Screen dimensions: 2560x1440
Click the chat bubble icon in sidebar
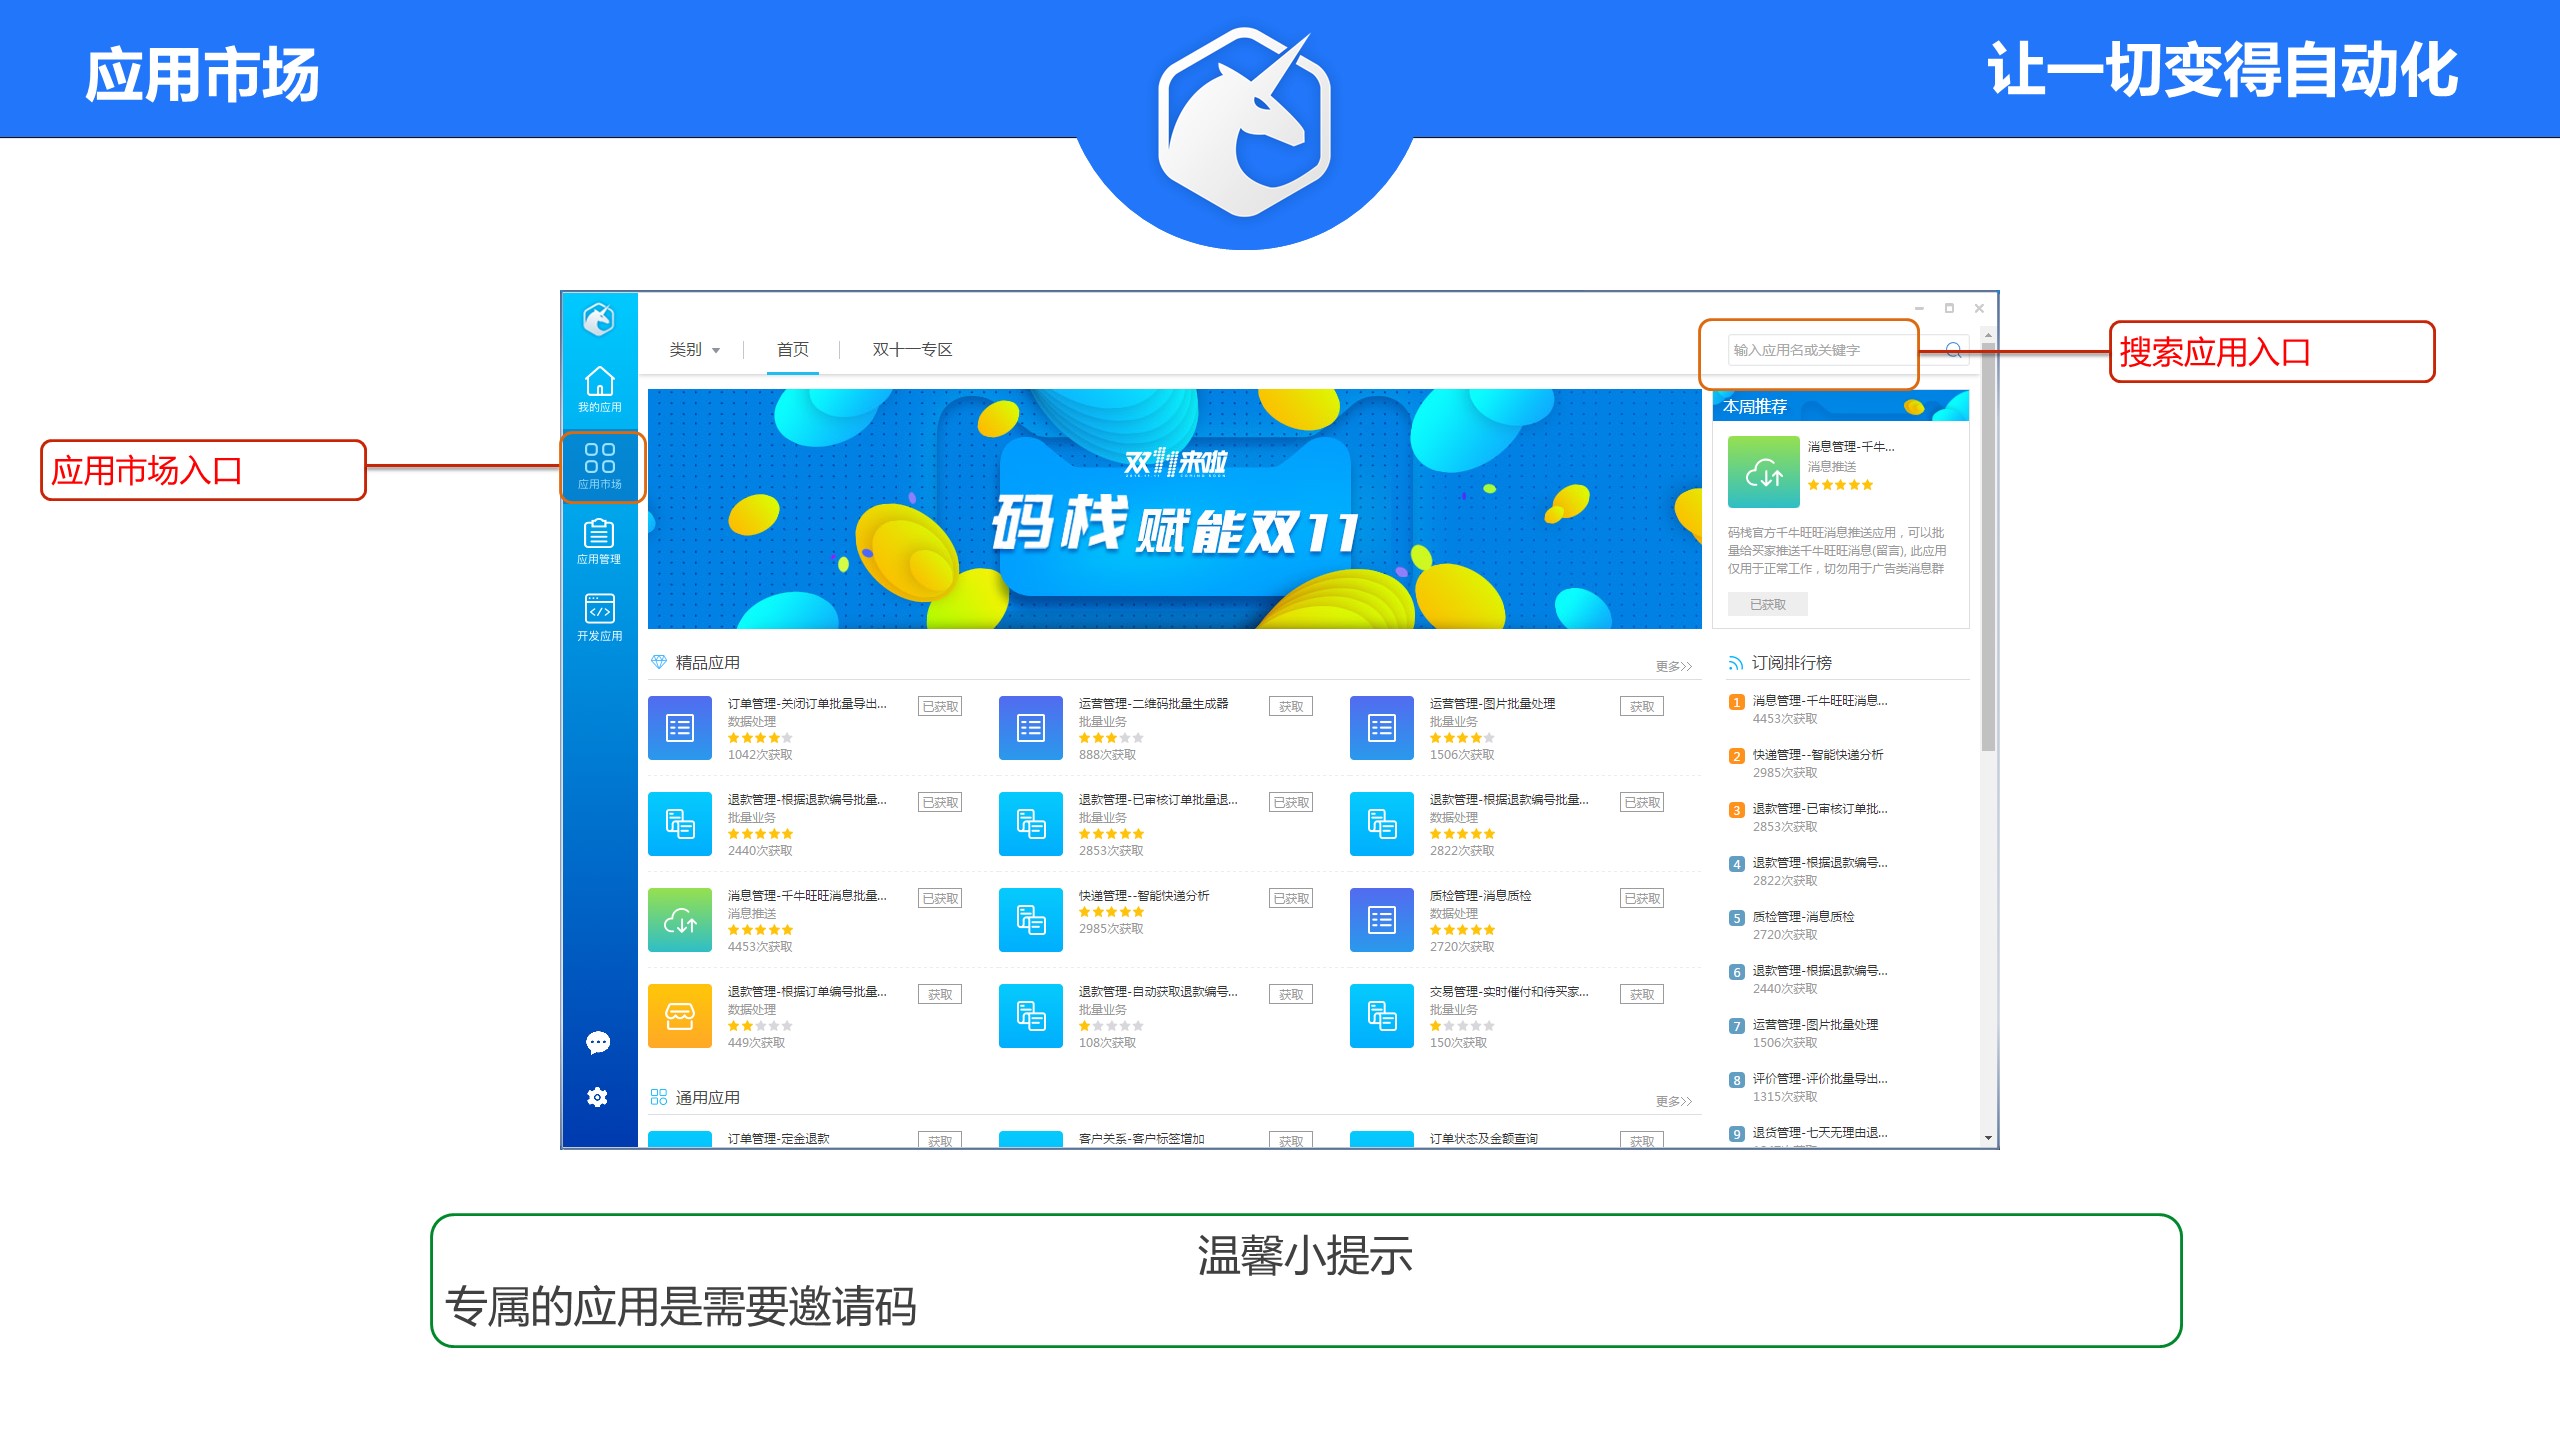point(598,1043)
